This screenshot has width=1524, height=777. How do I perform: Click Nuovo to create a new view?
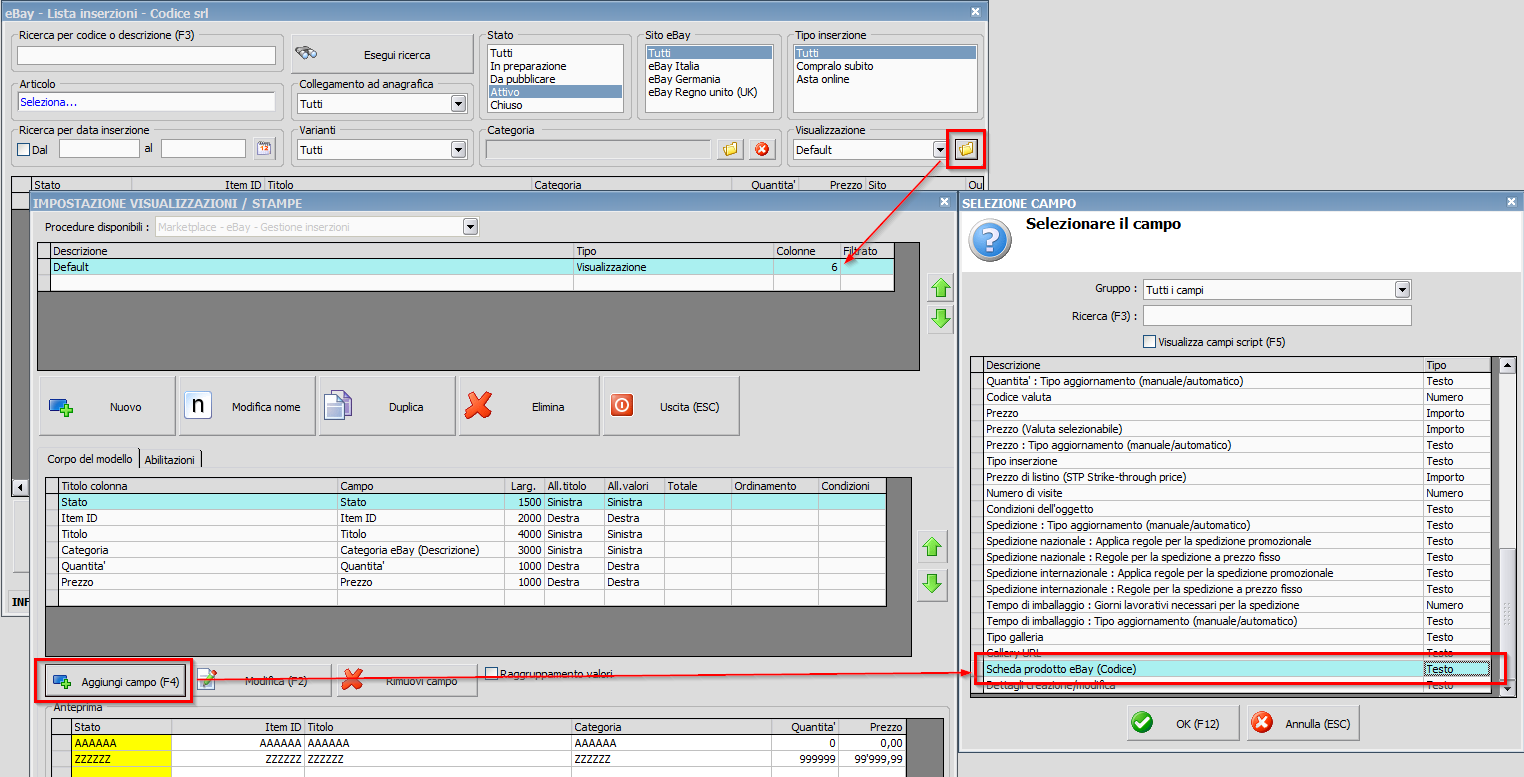107,407
